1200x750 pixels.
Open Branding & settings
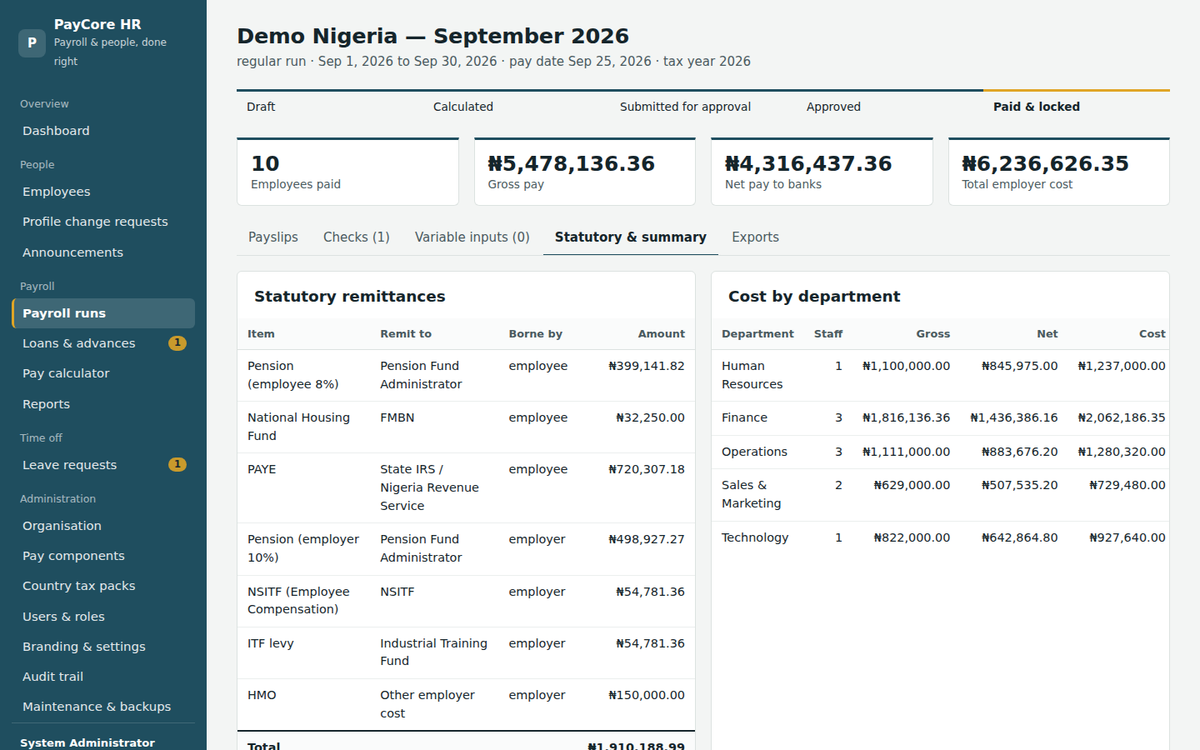click(103, 647)
